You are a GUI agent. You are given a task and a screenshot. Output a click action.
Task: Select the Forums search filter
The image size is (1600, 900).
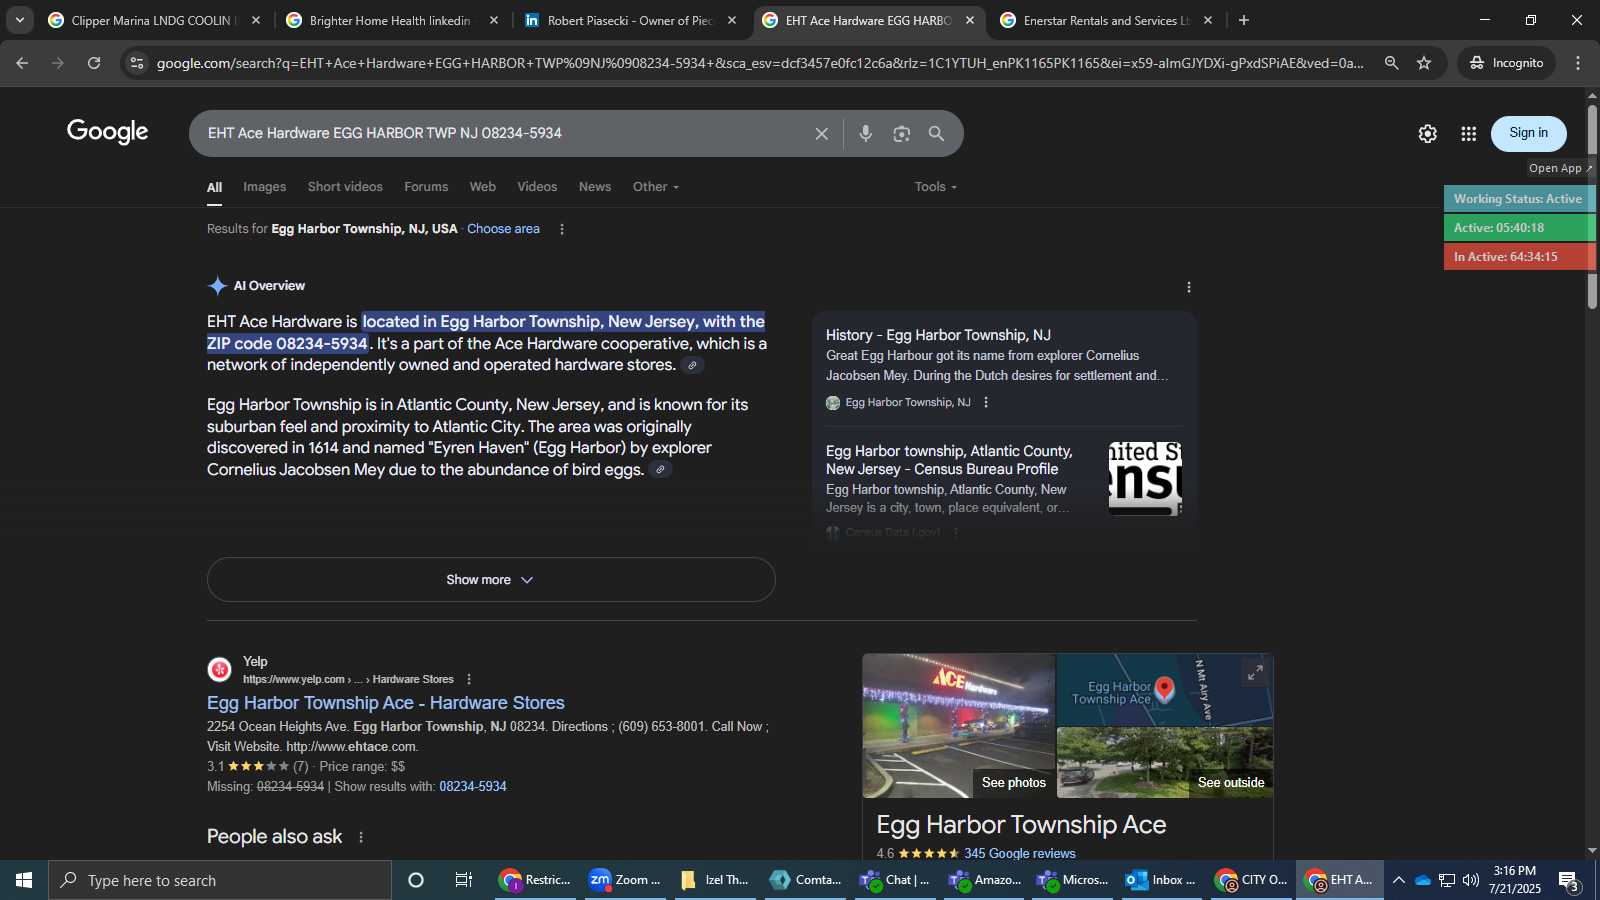pos(426,187)
